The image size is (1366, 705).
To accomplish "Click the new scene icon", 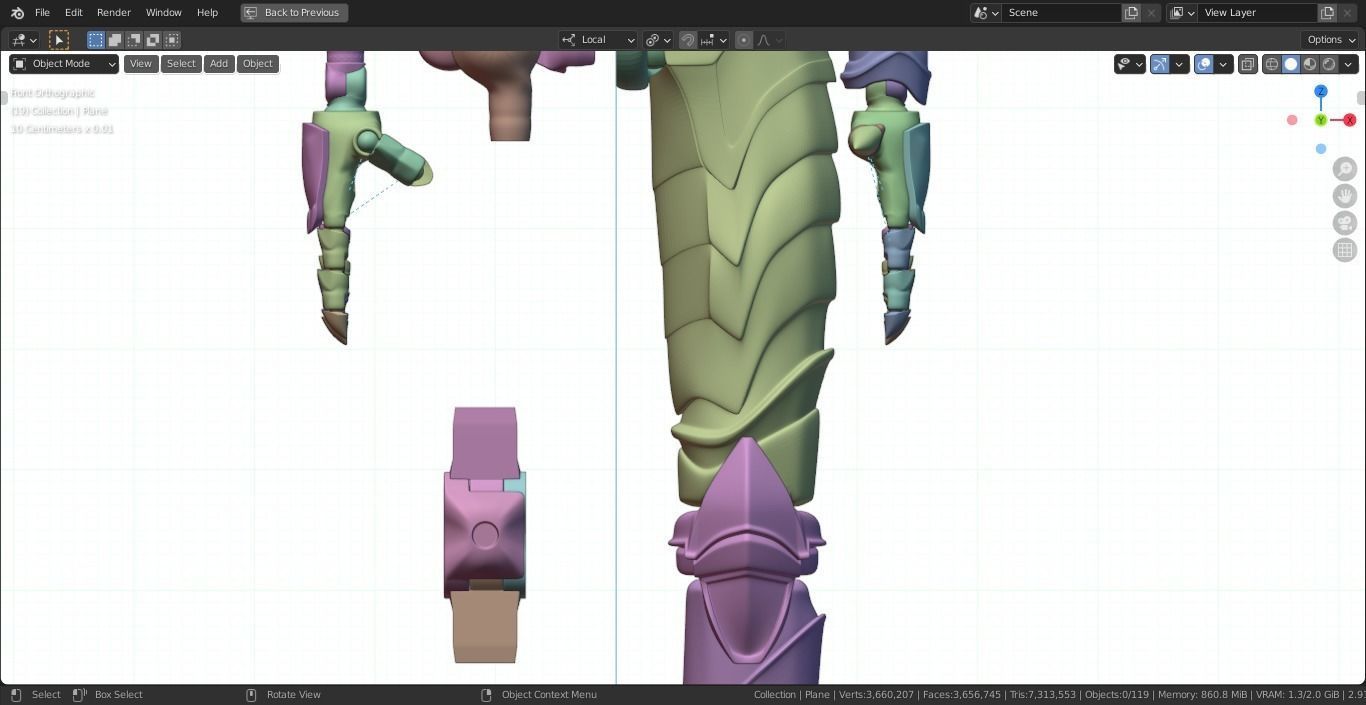I will [1131, 13].
